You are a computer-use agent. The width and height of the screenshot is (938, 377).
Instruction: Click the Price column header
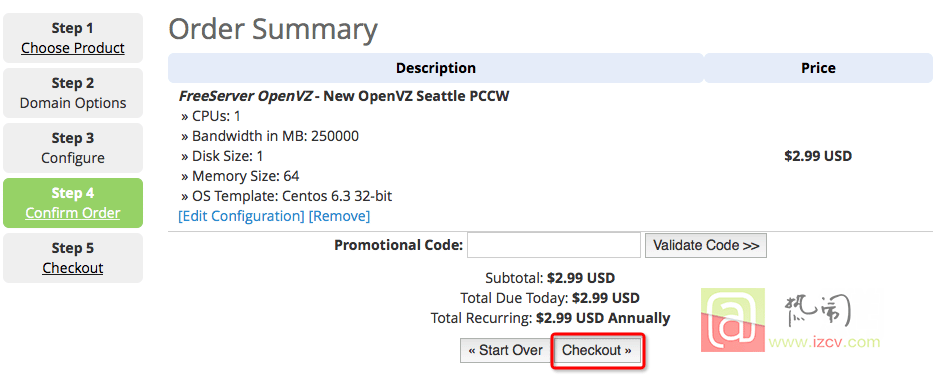[818, 68]
